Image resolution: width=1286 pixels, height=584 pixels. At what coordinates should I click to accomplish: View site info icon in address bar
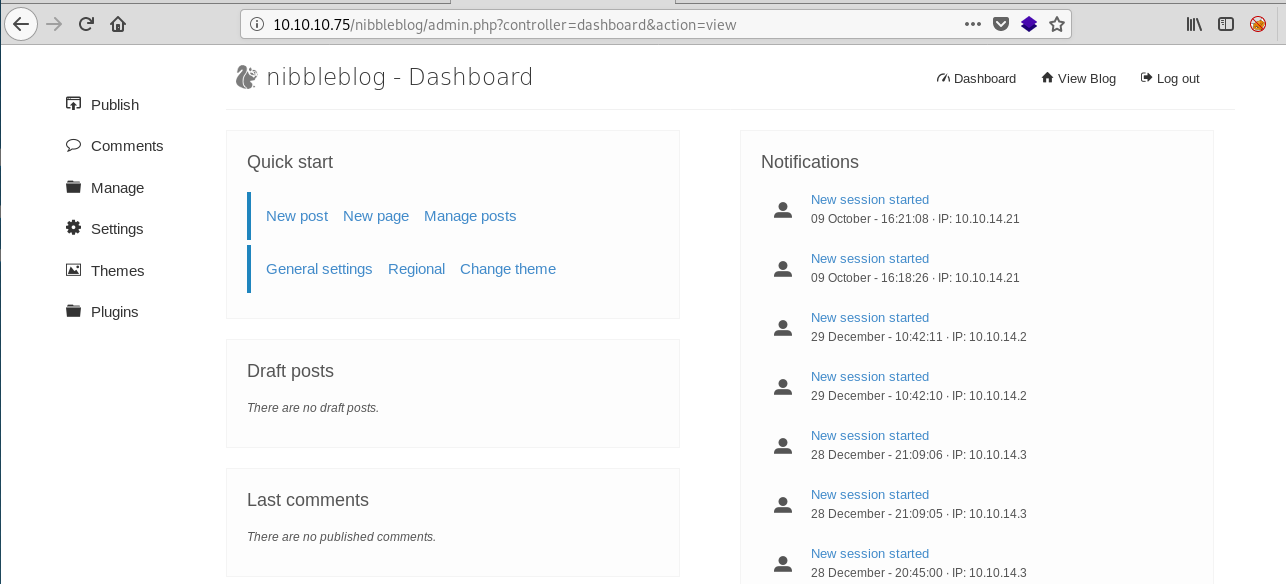[x=256, y=24]
